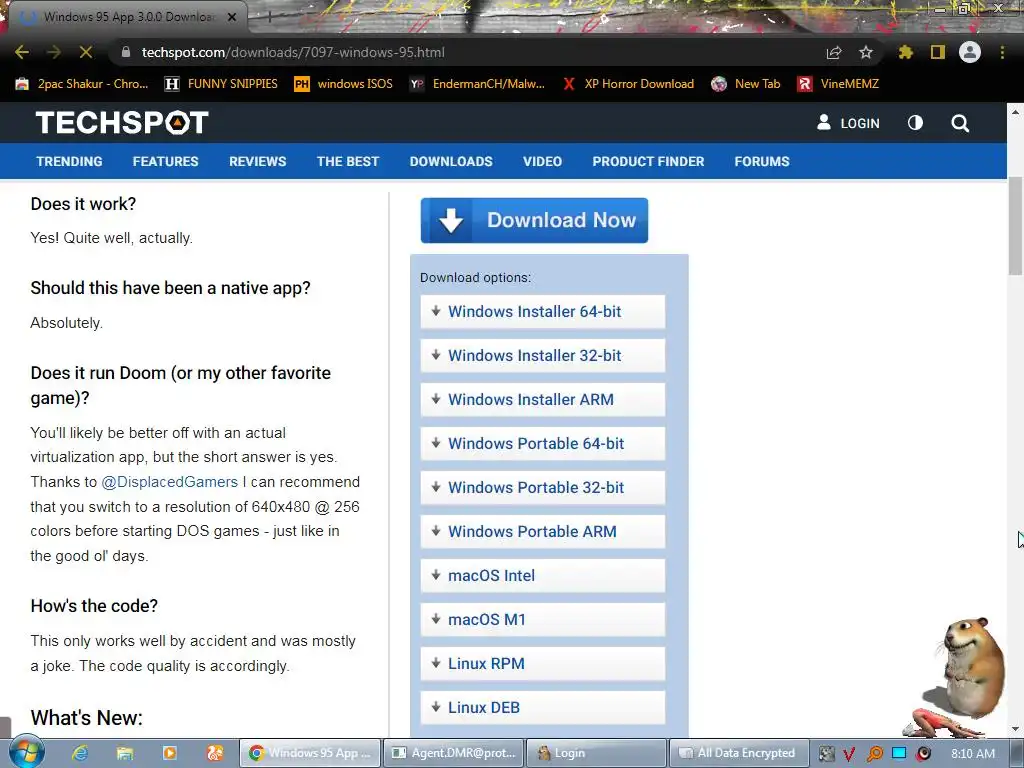Stop loading the page

pos(86,52)
